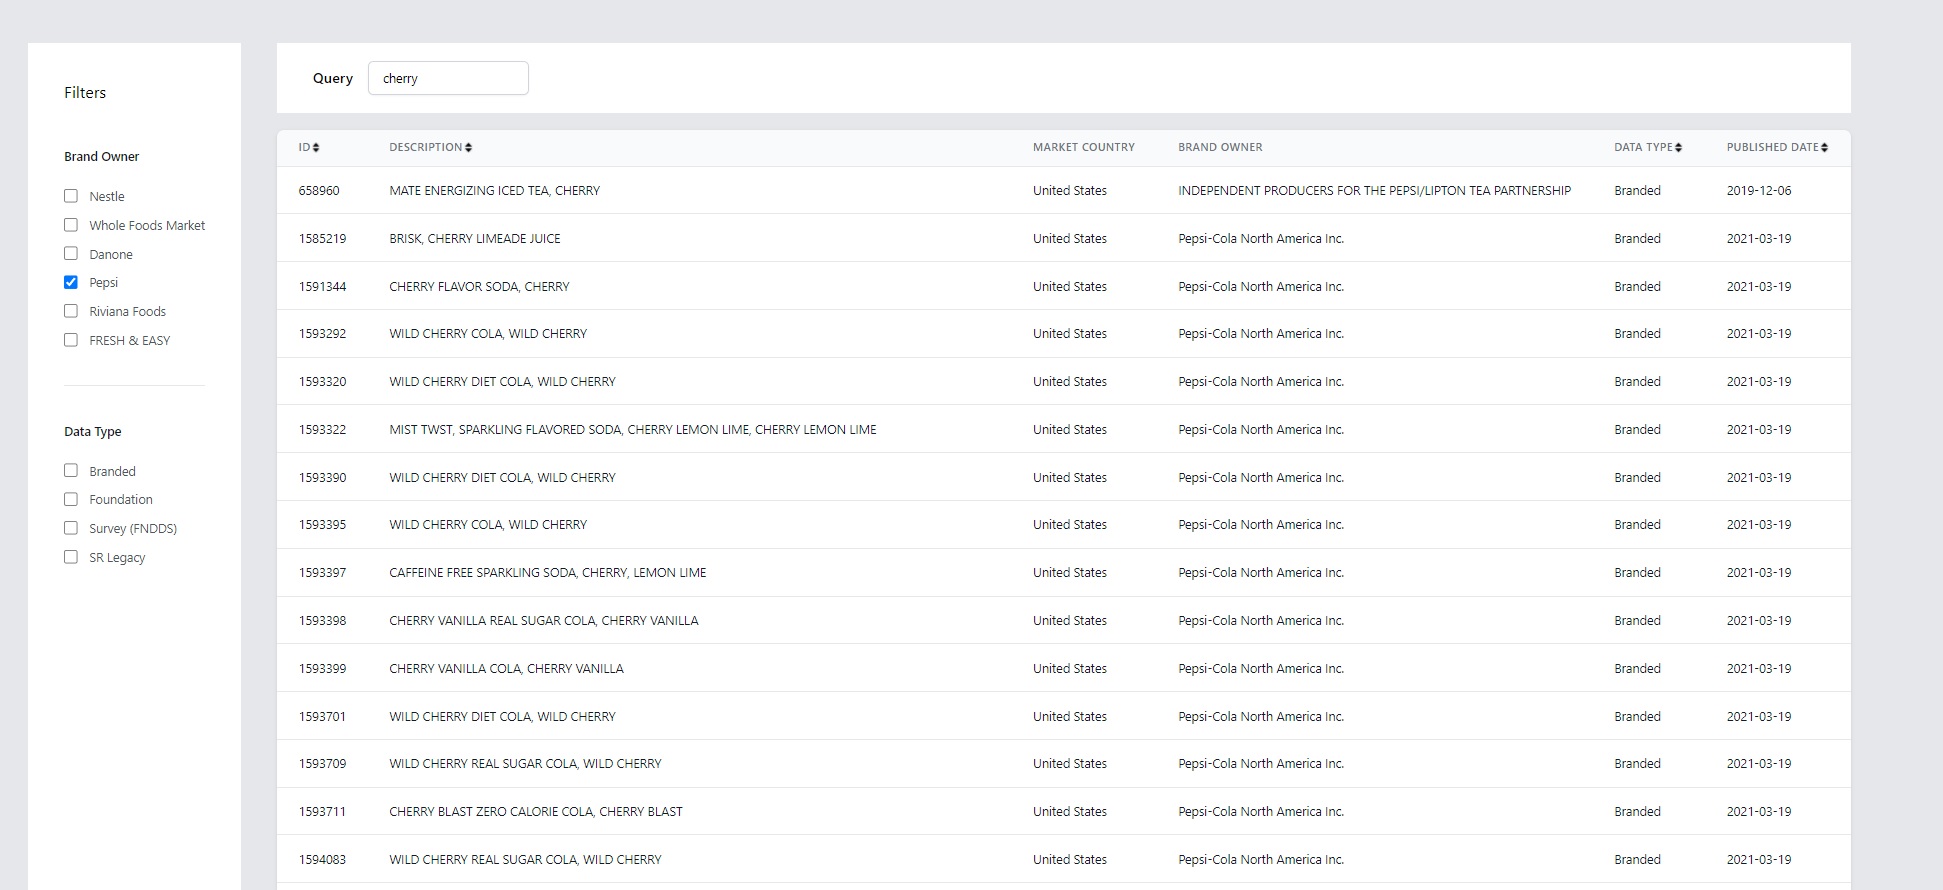Select CHERRY VANILLA REAL SUGAR COLA row
This screenshot has width=1943, height=890.
click(1064, 621)
